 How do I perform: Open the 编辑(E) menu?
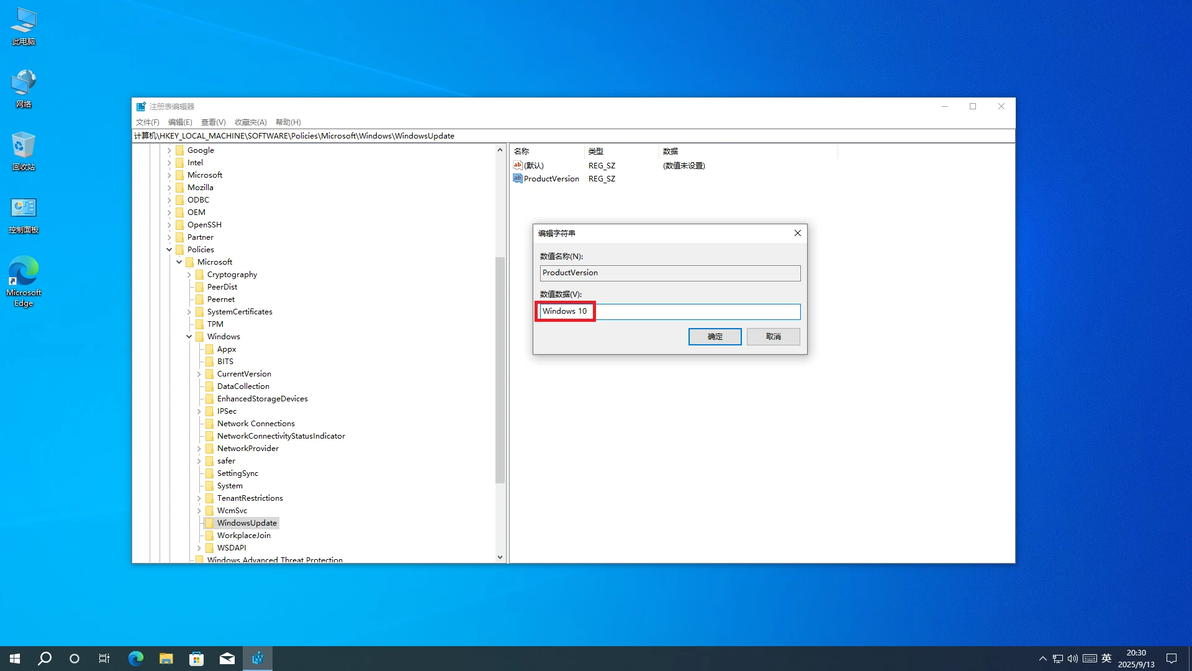[180, 122]
